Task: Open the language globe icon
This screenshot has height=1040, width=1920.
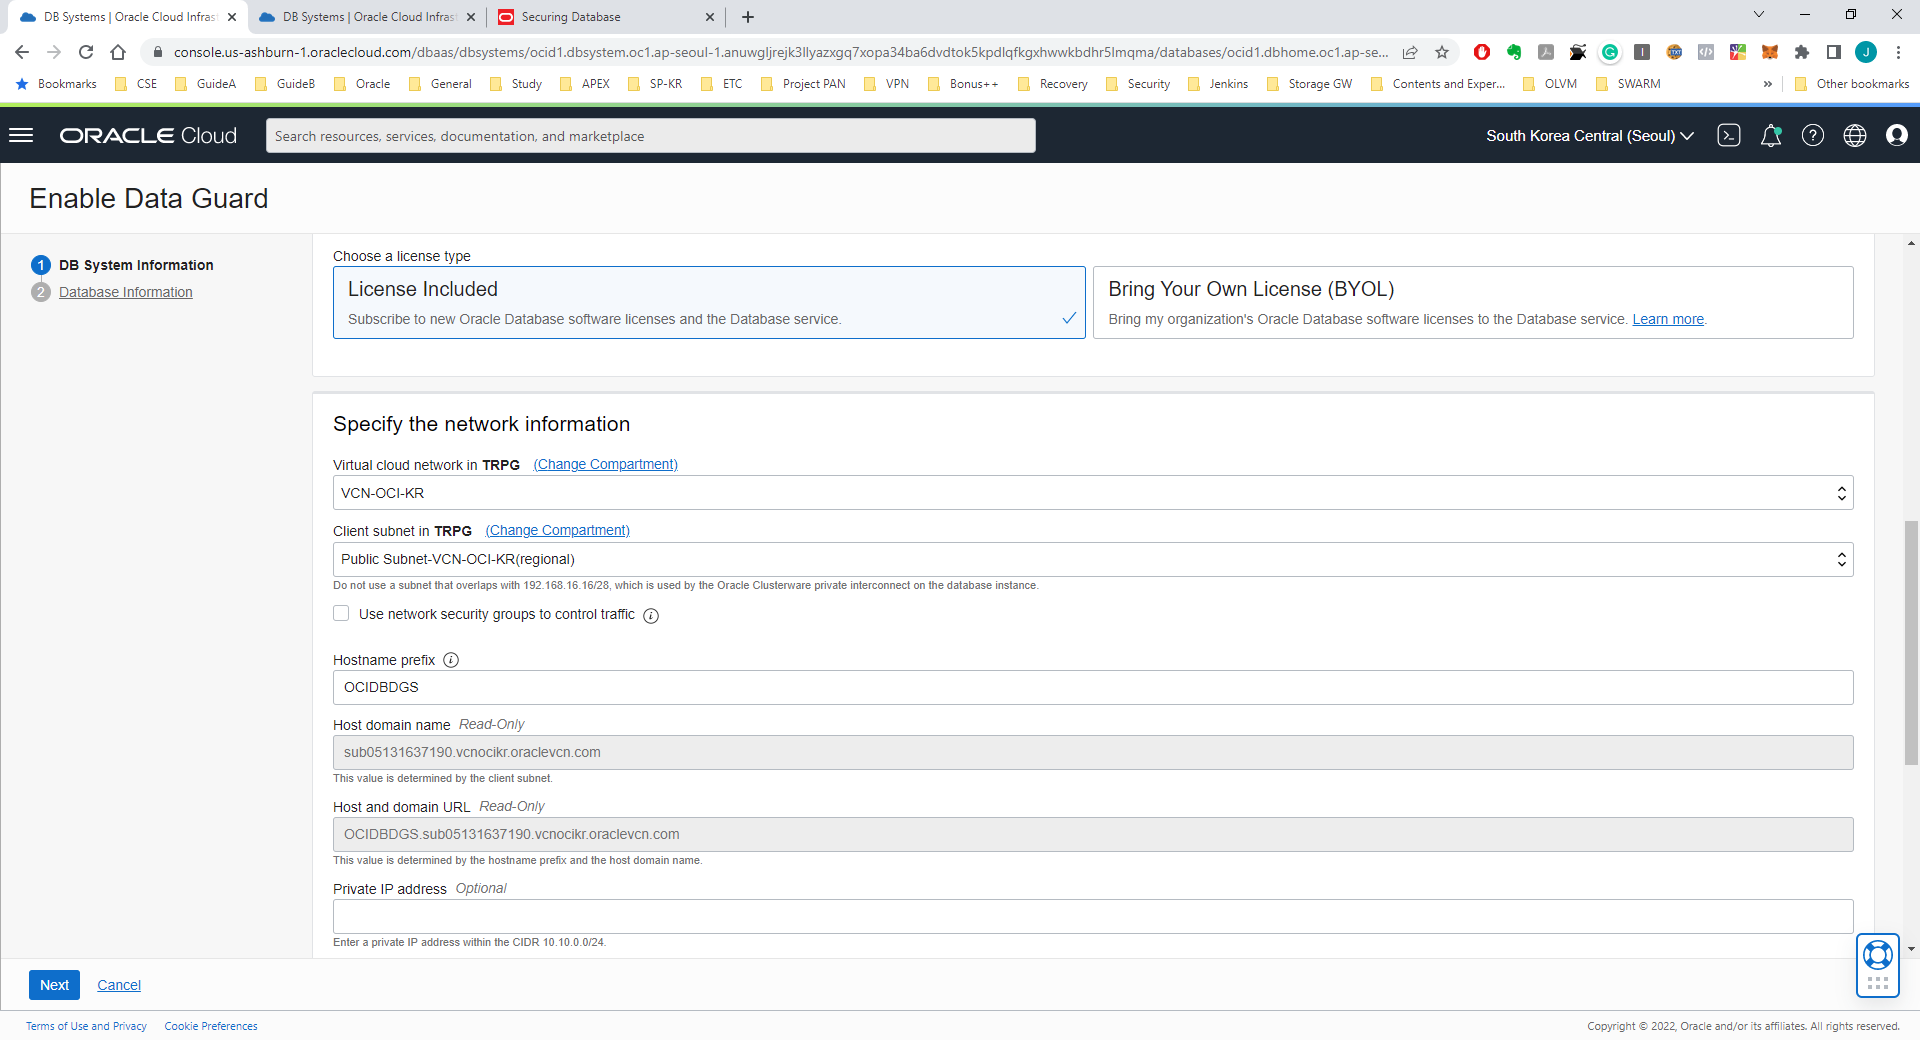Action: point(1855,135)
